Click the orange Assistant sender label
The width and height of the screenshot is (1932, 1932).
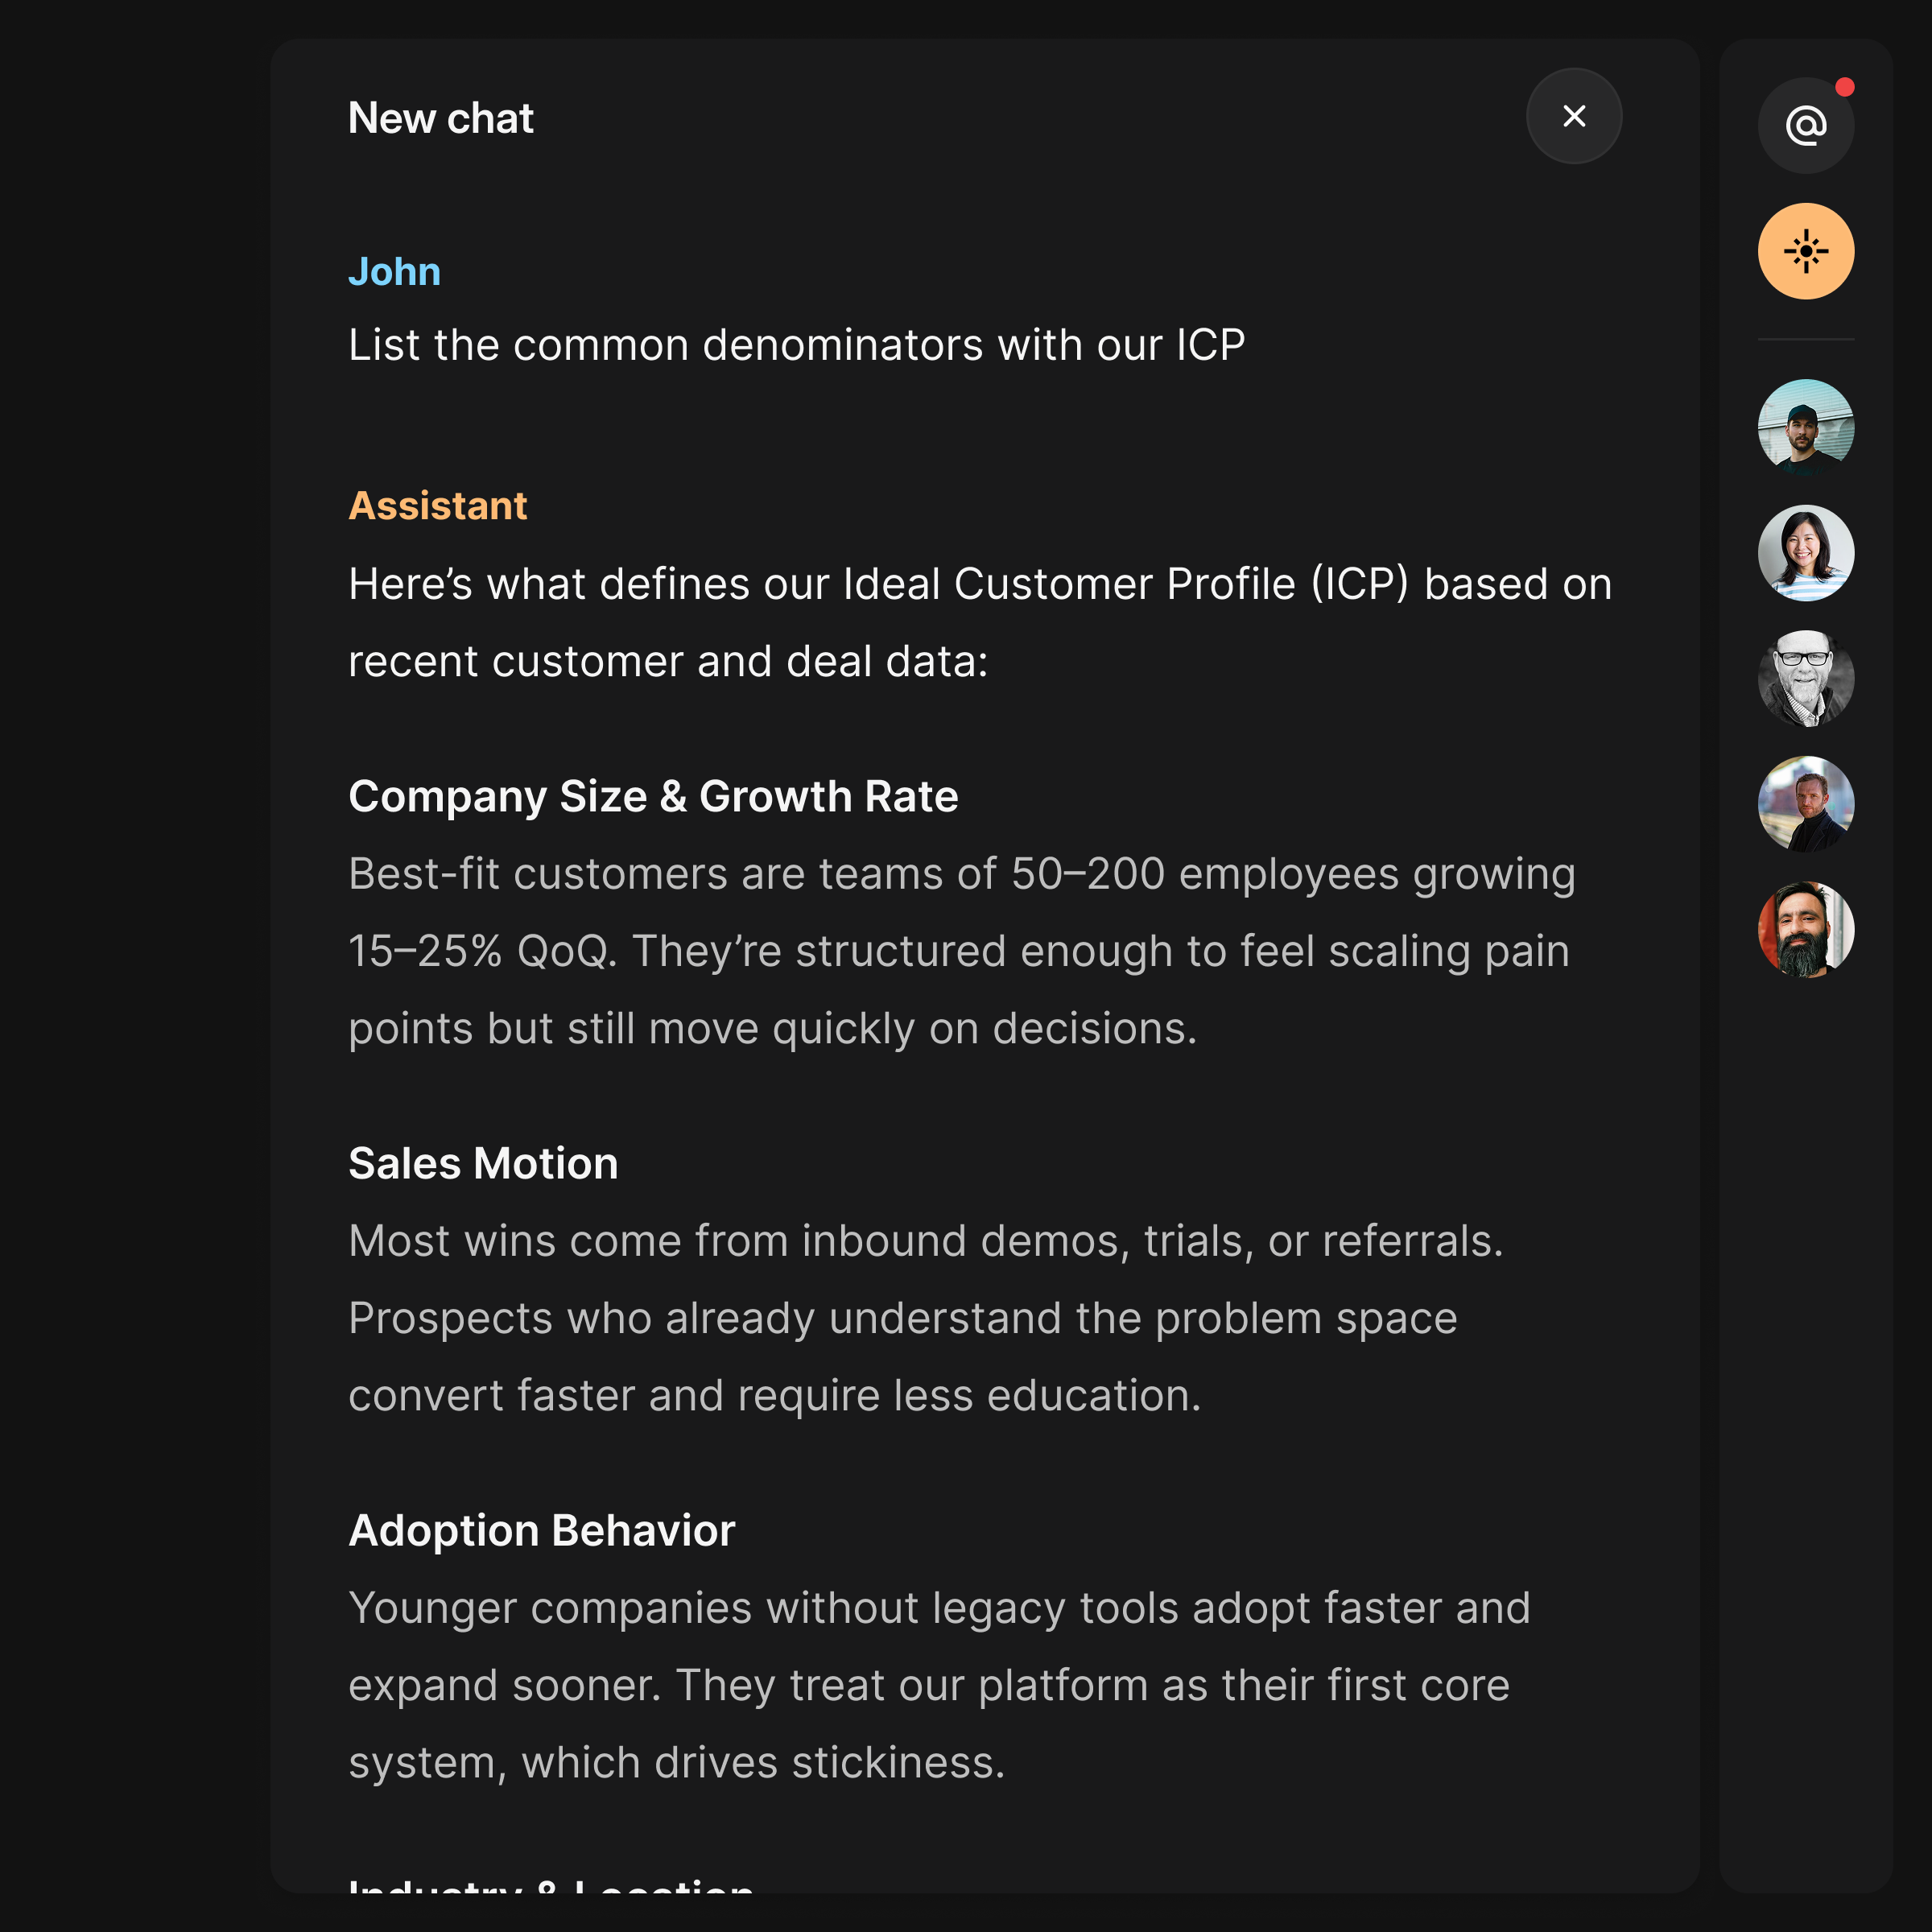click(437, 506)
